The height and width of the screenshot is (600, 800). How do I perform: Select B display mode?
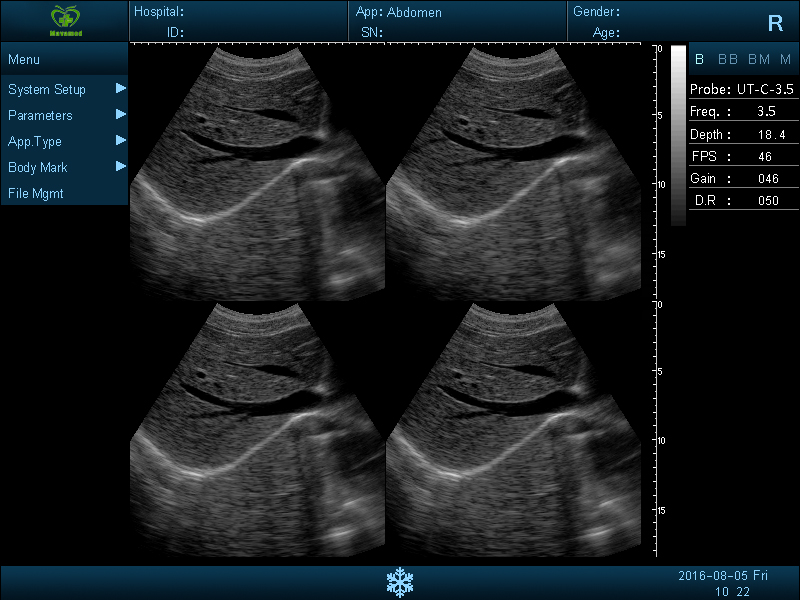point(699,60)
